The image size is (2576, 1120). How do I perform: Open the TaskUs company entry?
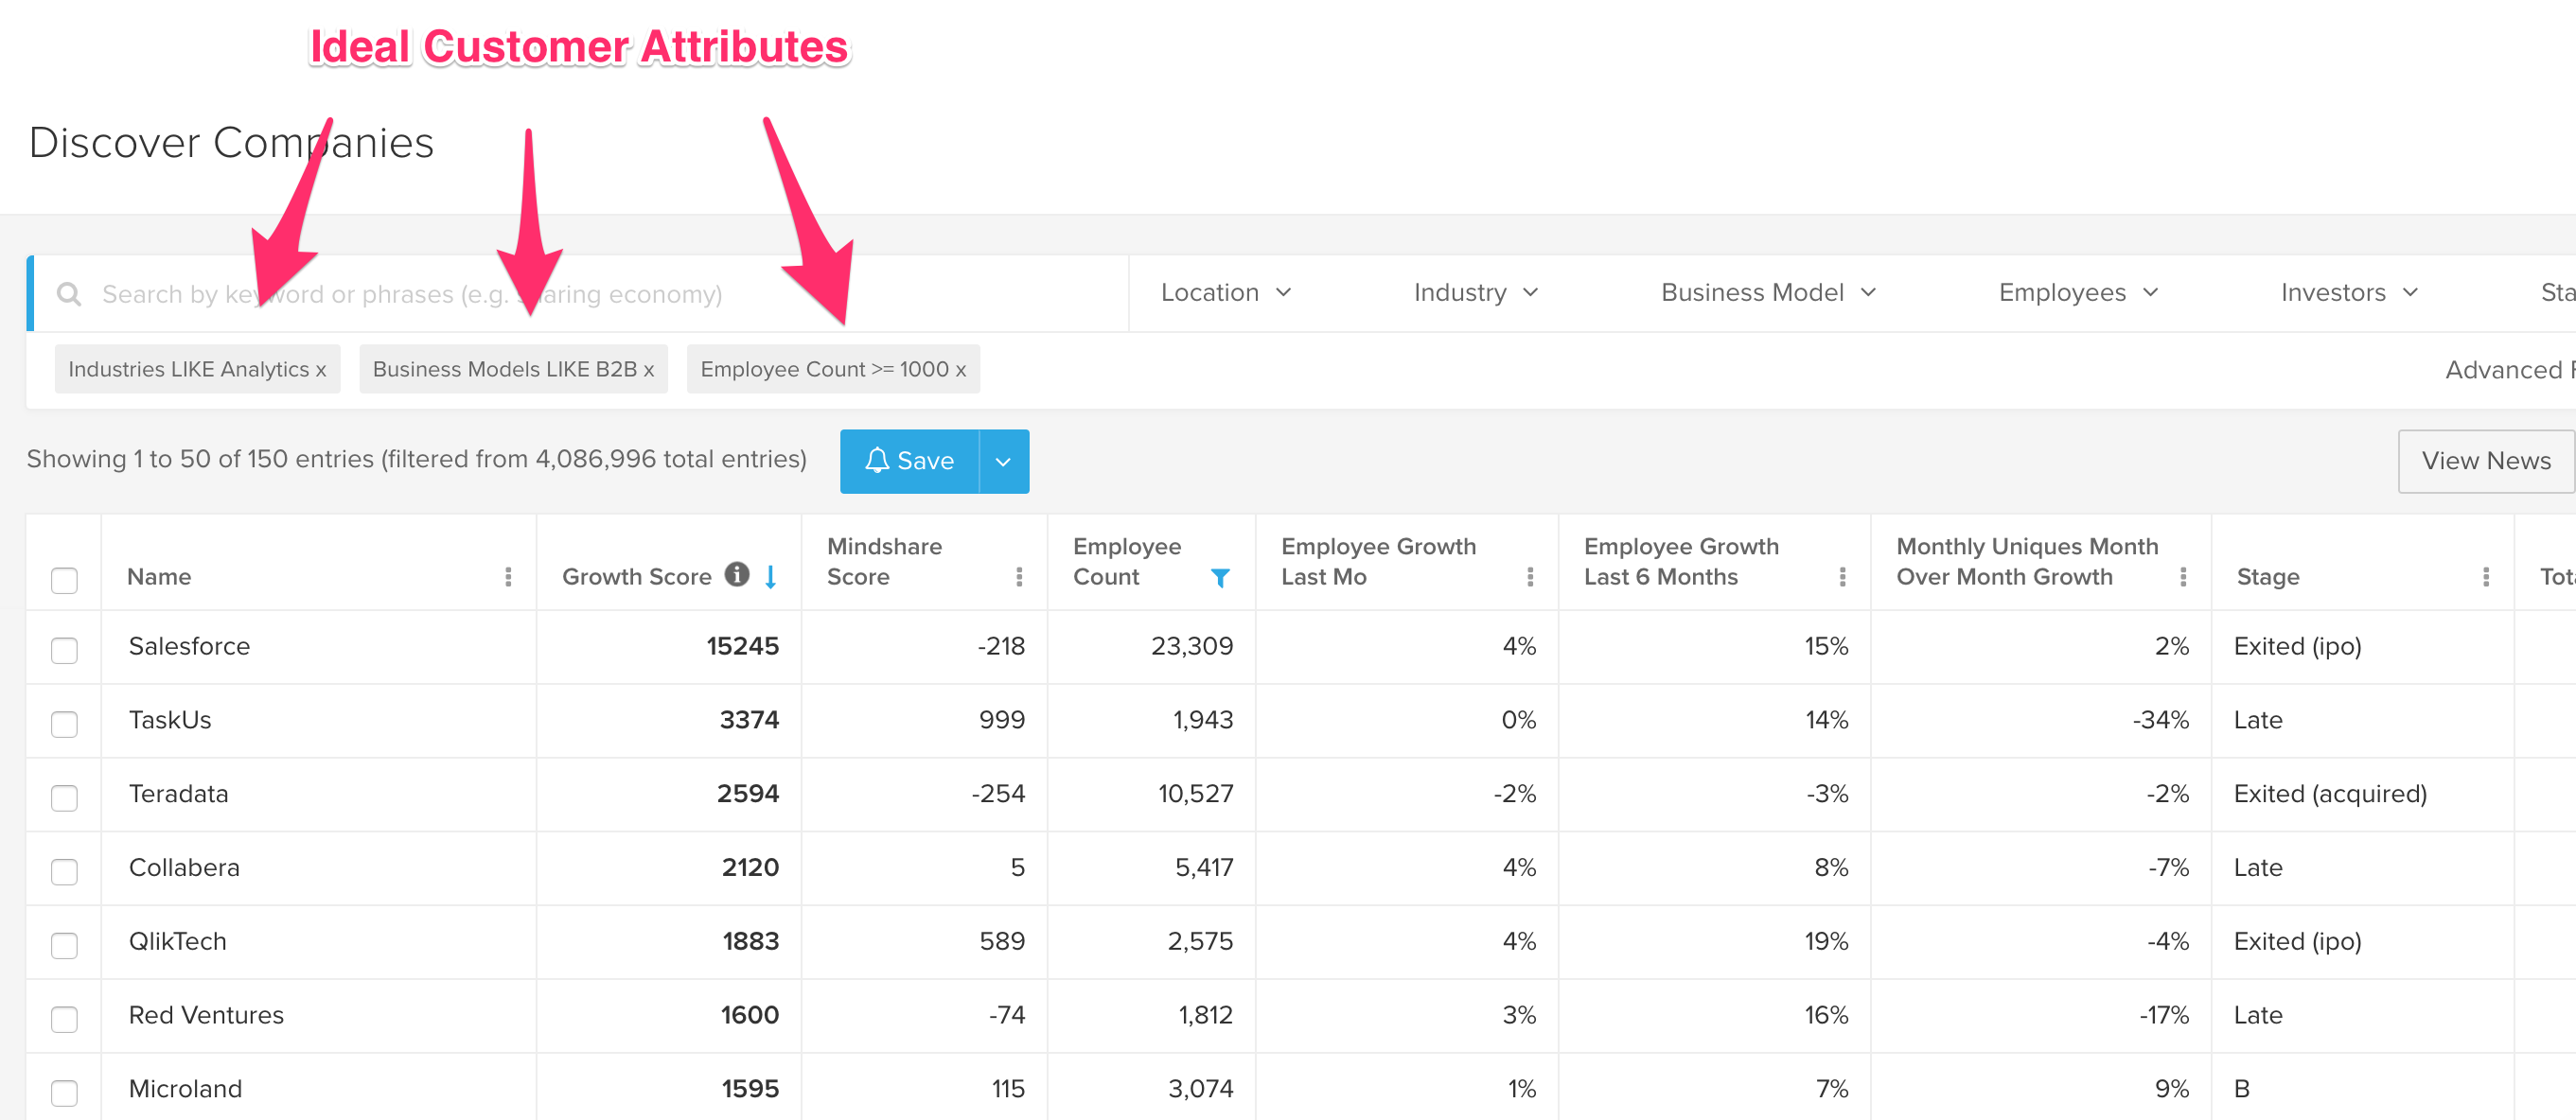pos(170,721)
